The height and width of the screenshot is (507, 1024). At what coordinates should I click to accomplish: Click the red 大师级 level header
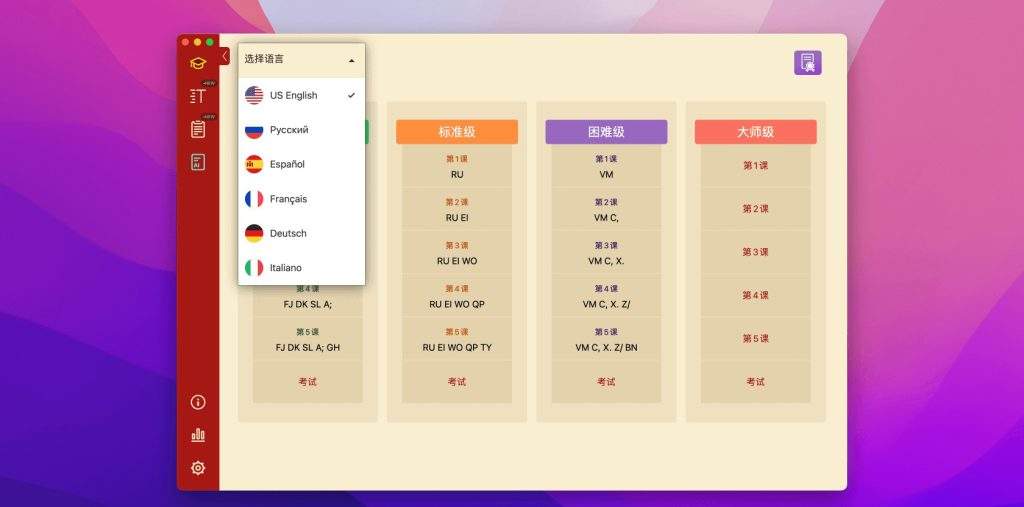pyautogui.click(x=755, y=132)
